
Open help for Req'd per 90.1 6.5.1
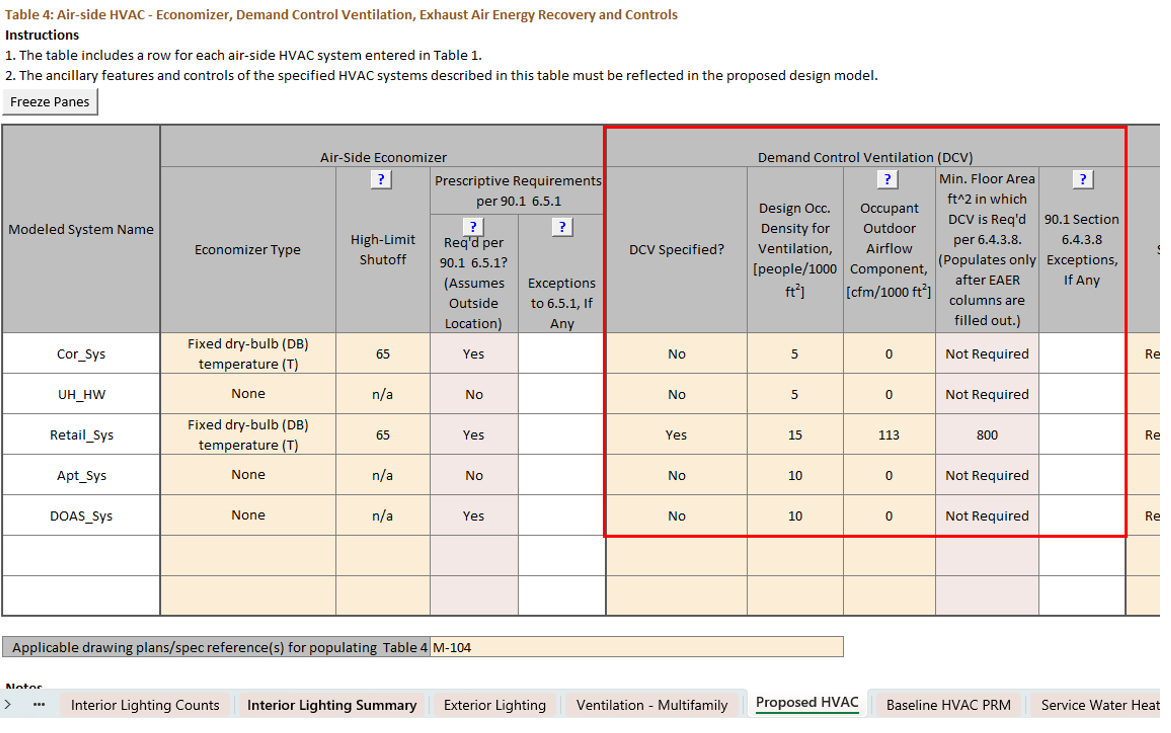[474, 227]
